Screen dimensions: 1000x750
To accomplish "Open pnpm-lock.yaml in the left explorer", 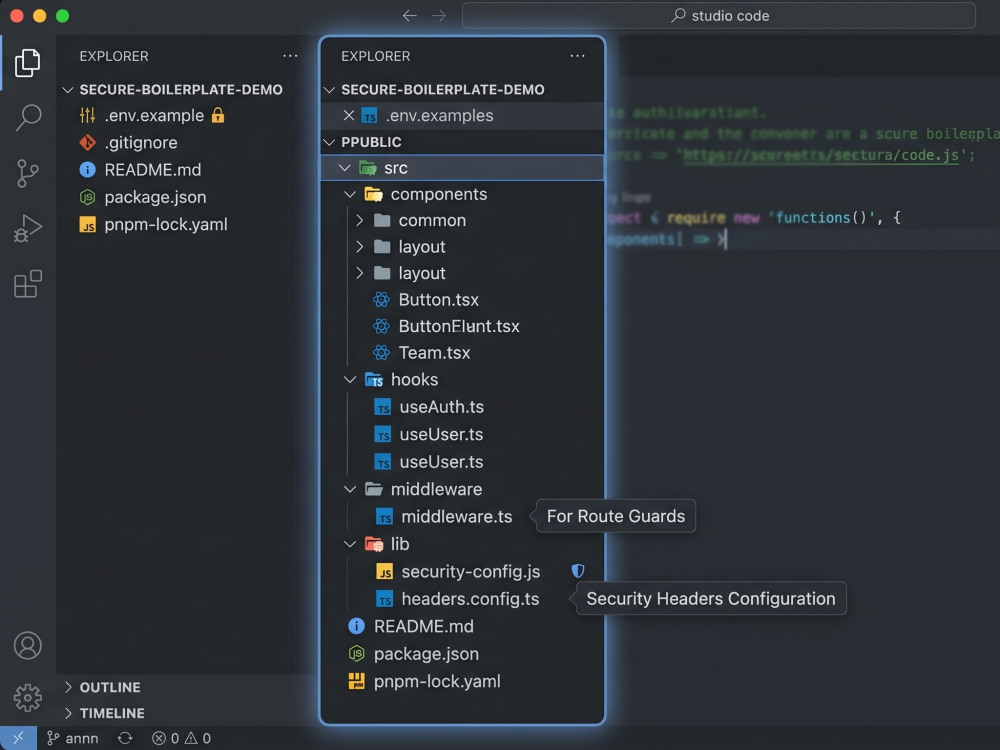I will coord(166,224).
